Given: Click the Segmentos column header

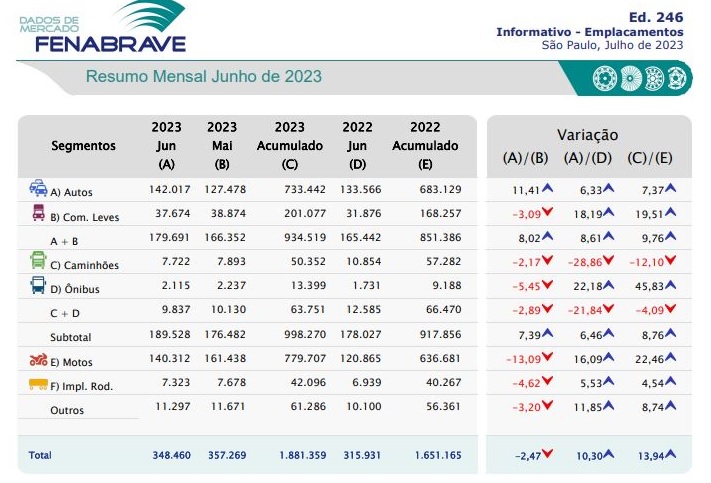Looking at the screenshot, I should click(x=83, y=146).
